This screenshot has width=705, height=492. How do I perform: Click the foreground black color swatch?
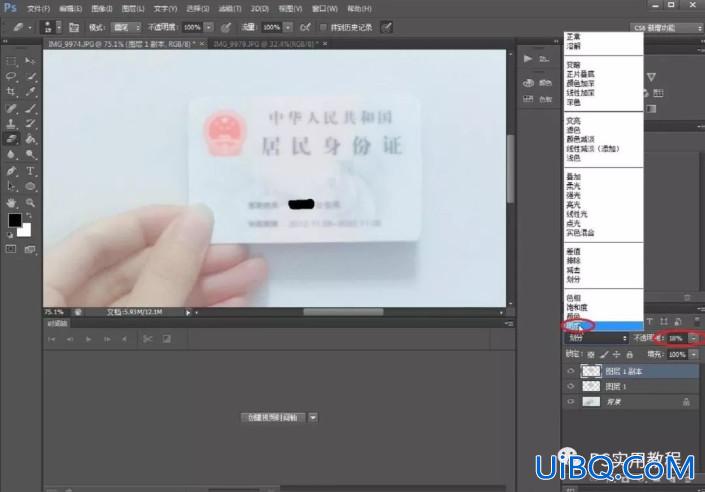(14, 220)
